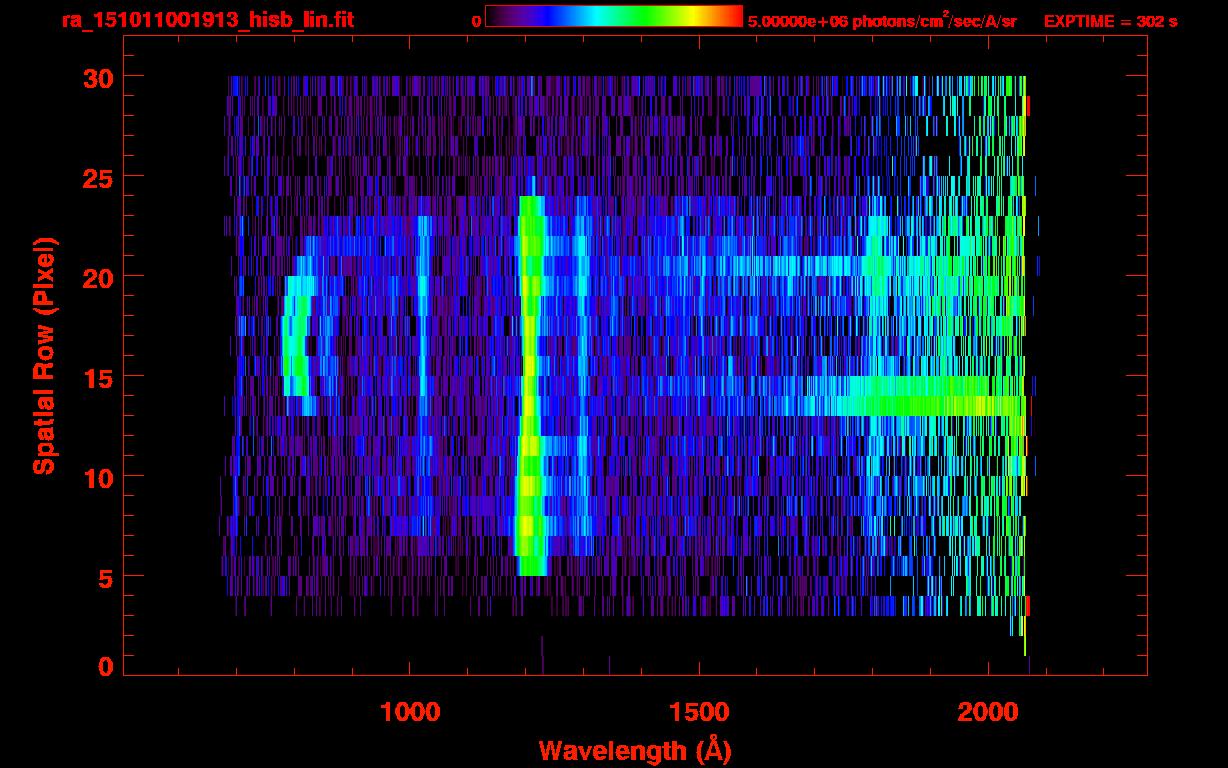This screenshot has height=768, width=1228.
Task: Select the 2000 wavelength tick label
Action: (x=986, y=711)
